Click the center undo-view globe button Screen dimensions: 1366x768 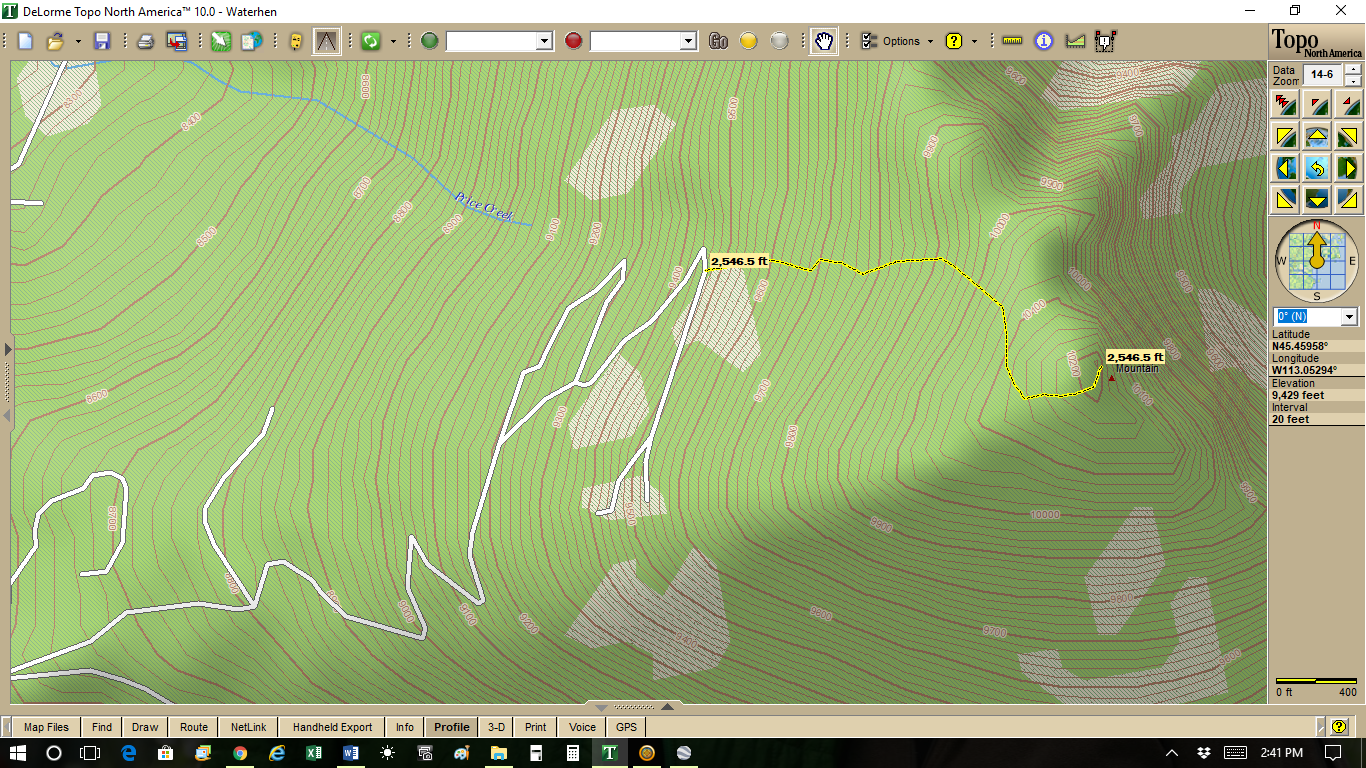[x=1317, y=167]
